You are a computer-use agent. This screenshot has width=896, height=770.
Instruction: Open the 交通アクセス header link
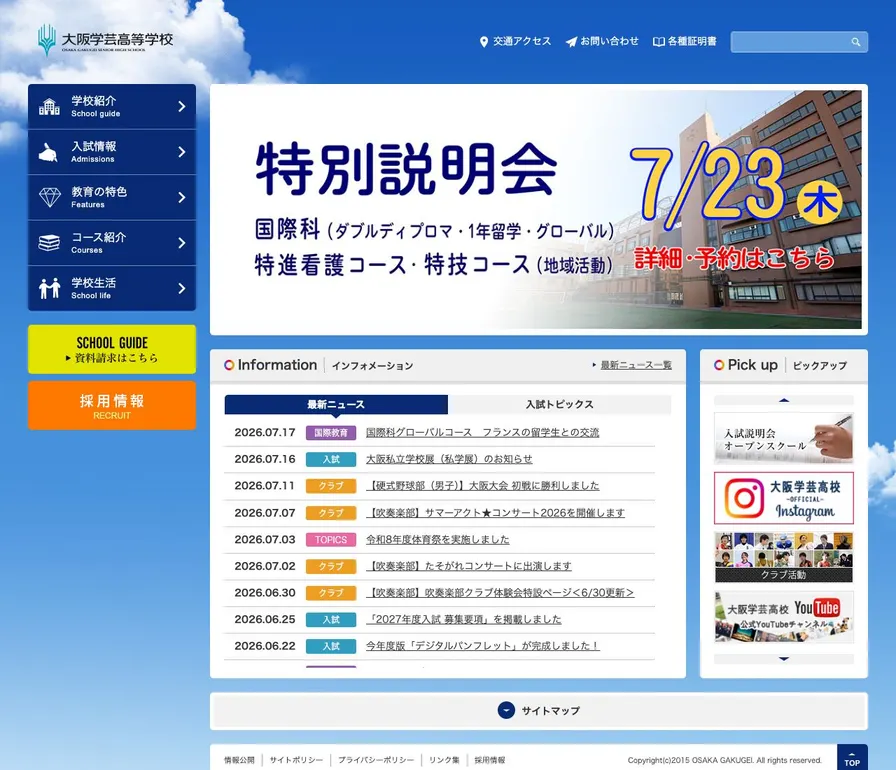pos(515,42)
